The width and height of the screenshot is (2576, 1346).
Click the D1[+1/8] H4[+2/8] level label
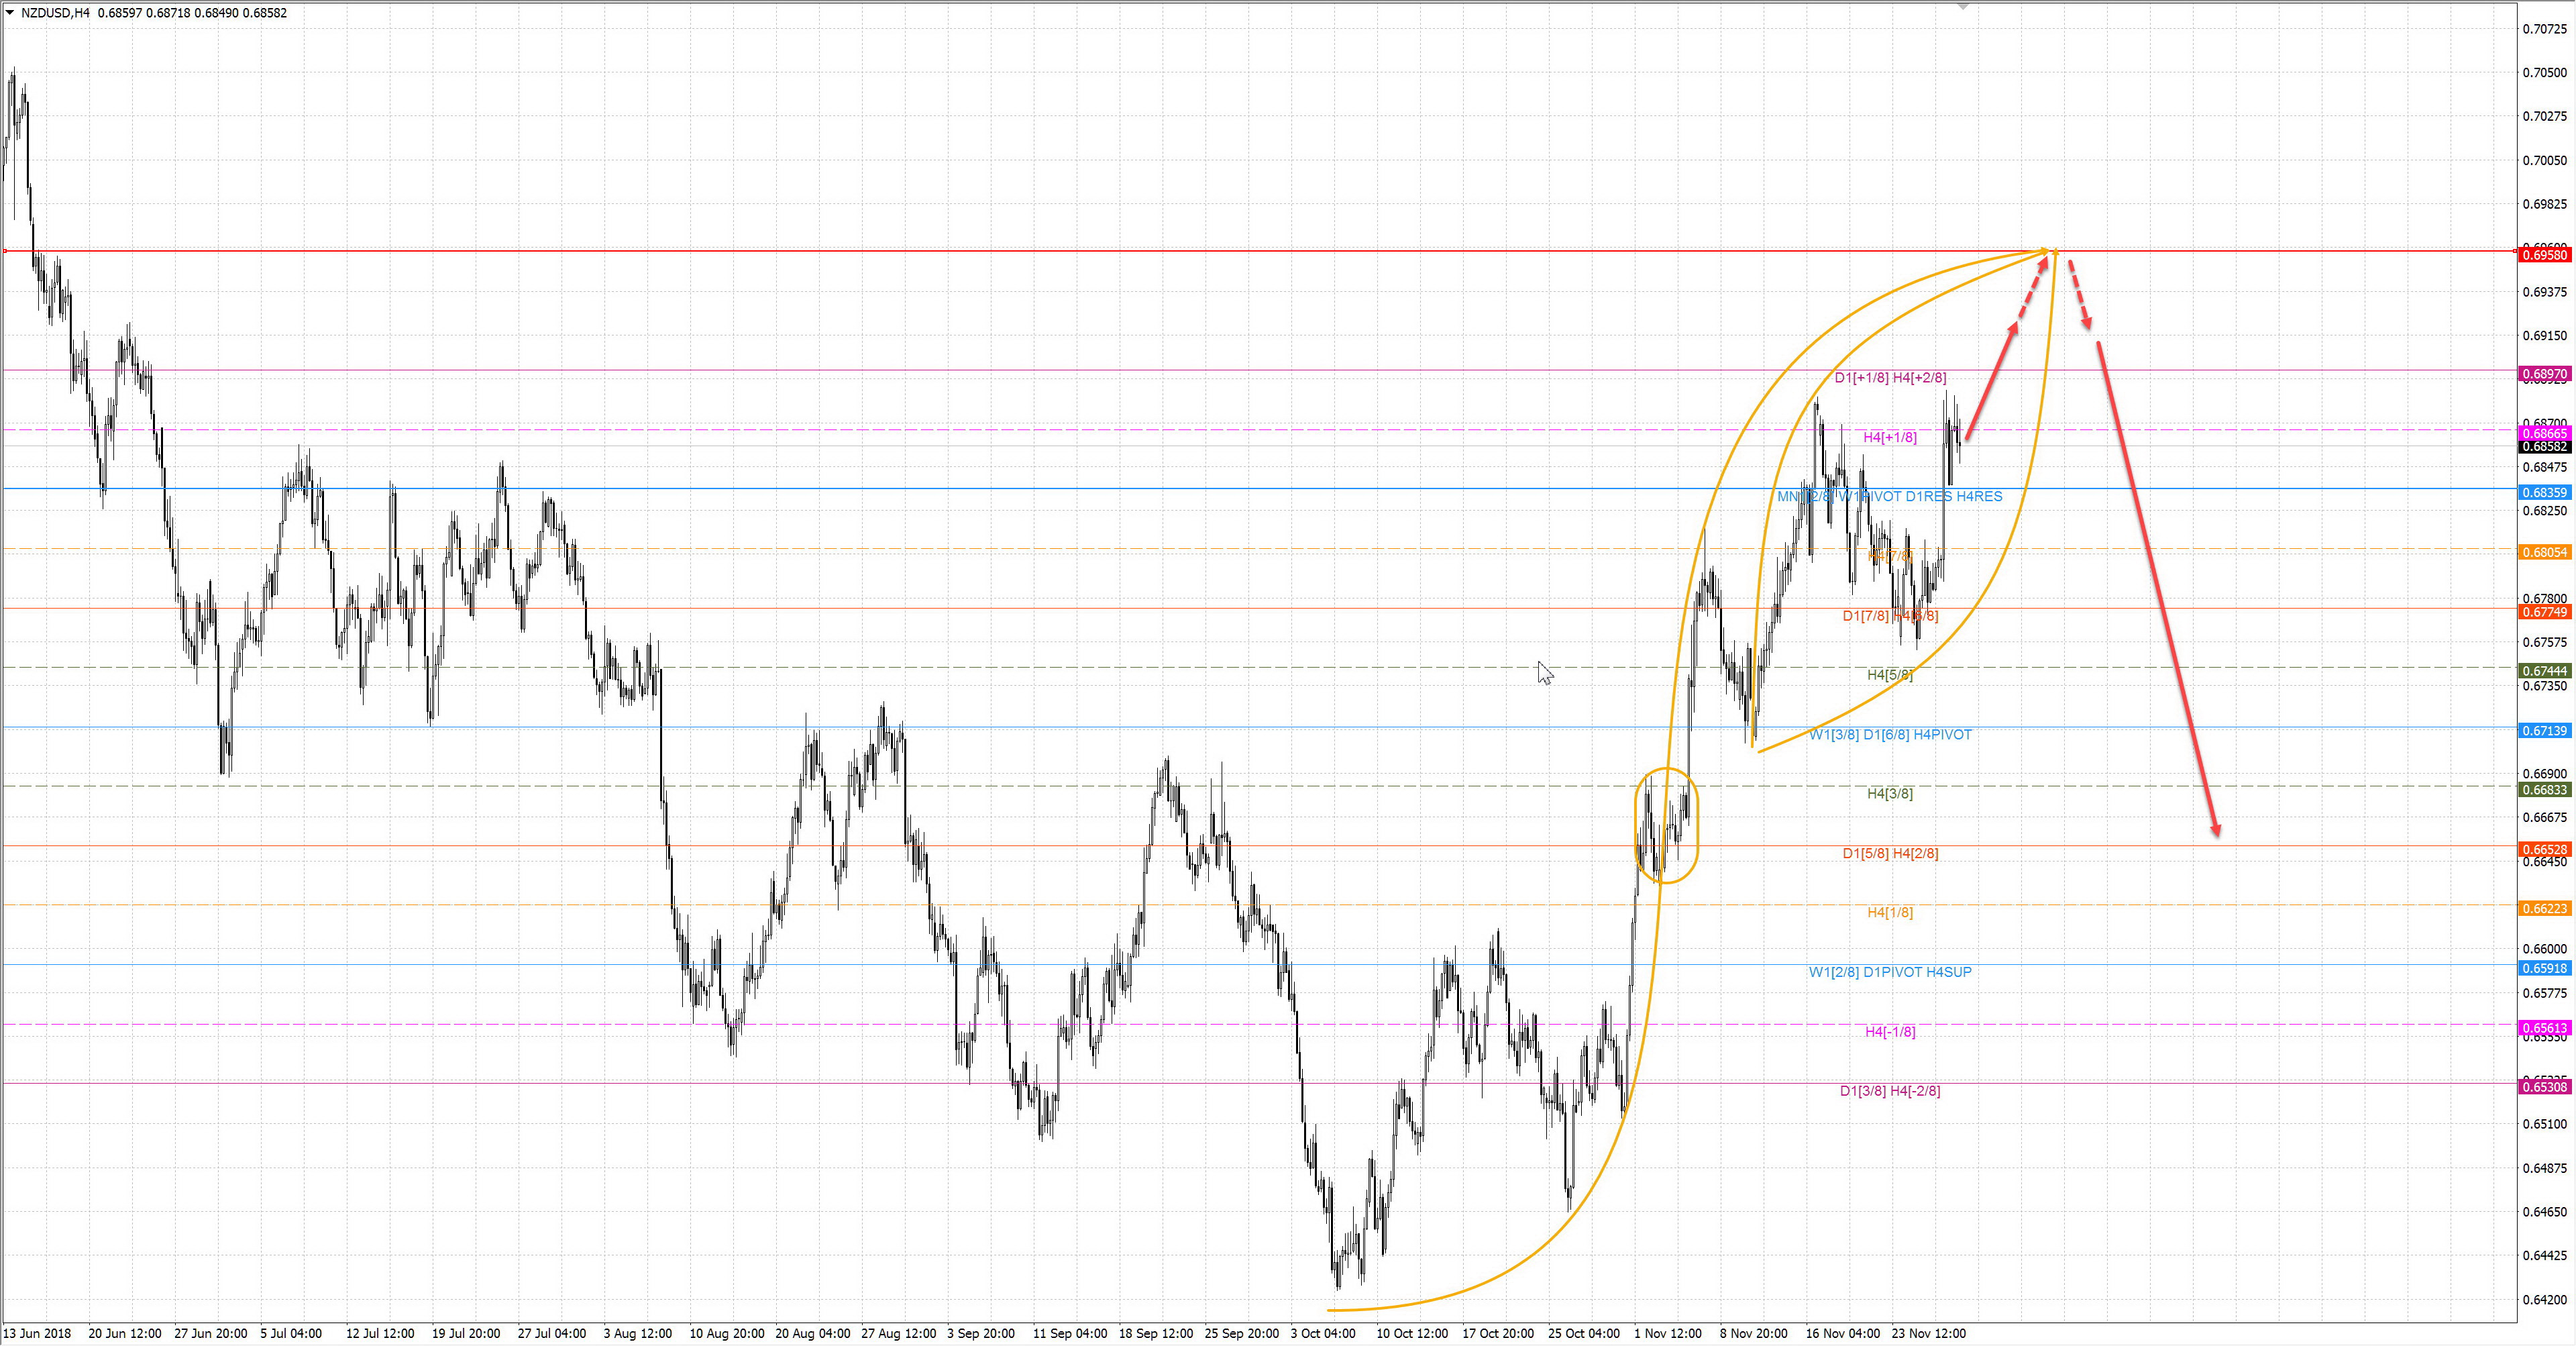pyautogui.click(x=1890, y=378)
